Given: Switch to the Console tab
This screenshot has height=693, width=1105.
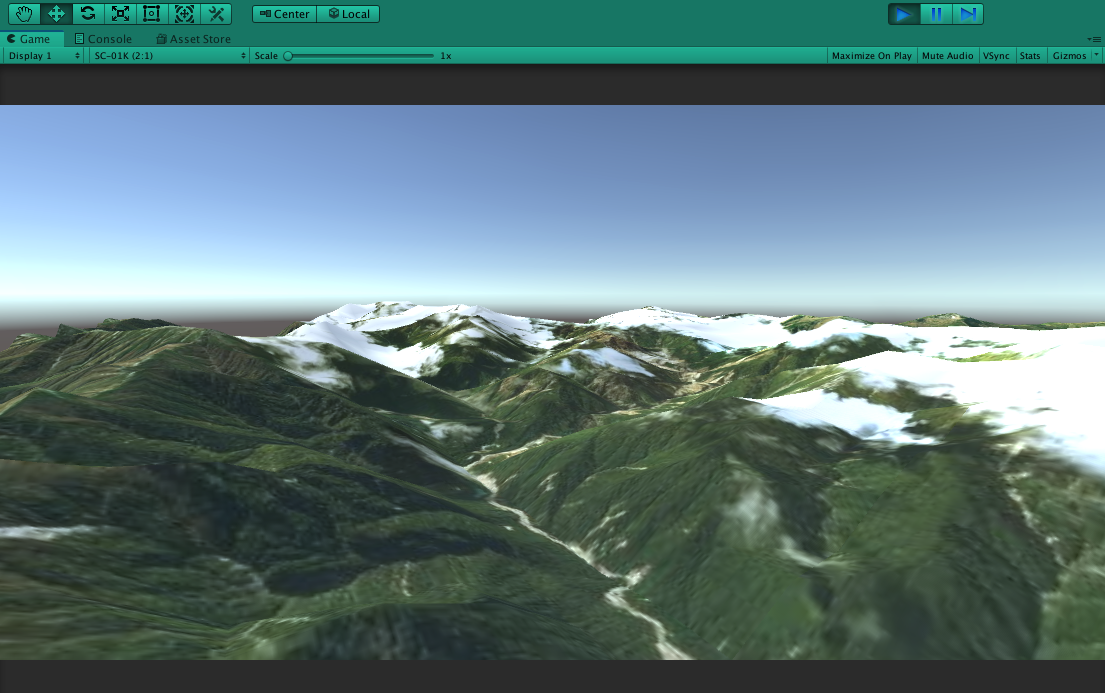Looking at the screenshot, I should 105,39.
